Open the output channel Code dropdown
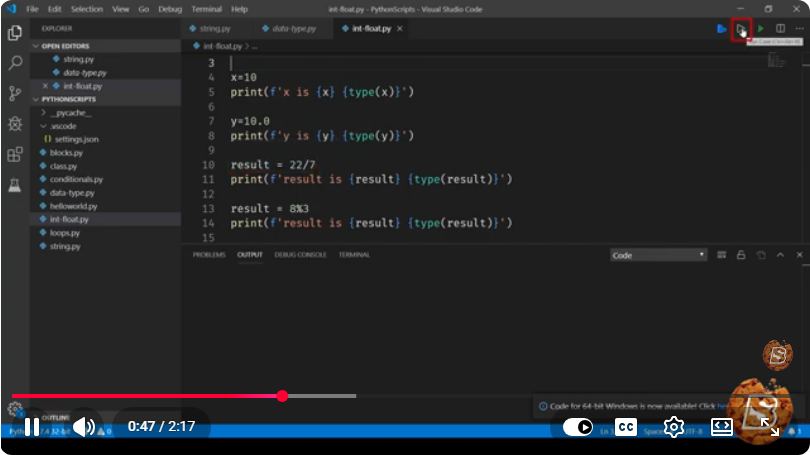The image size is (810, 455). pos(658,255)
